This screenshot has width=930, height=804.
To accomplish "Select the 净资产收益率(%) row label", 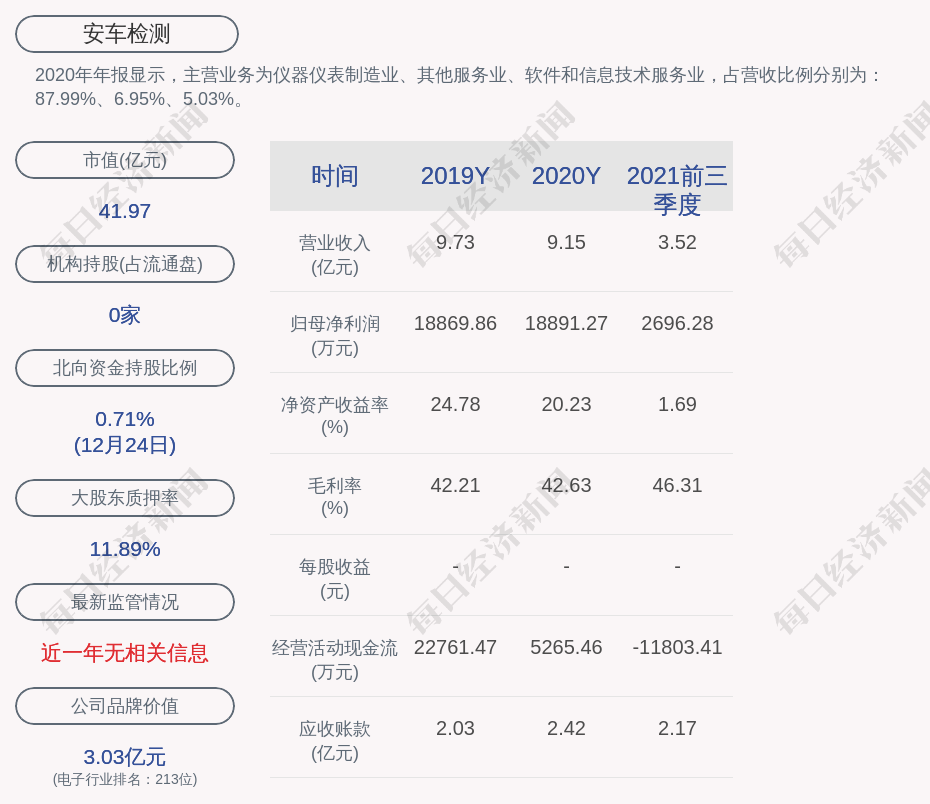I will (x=335, y=416).
